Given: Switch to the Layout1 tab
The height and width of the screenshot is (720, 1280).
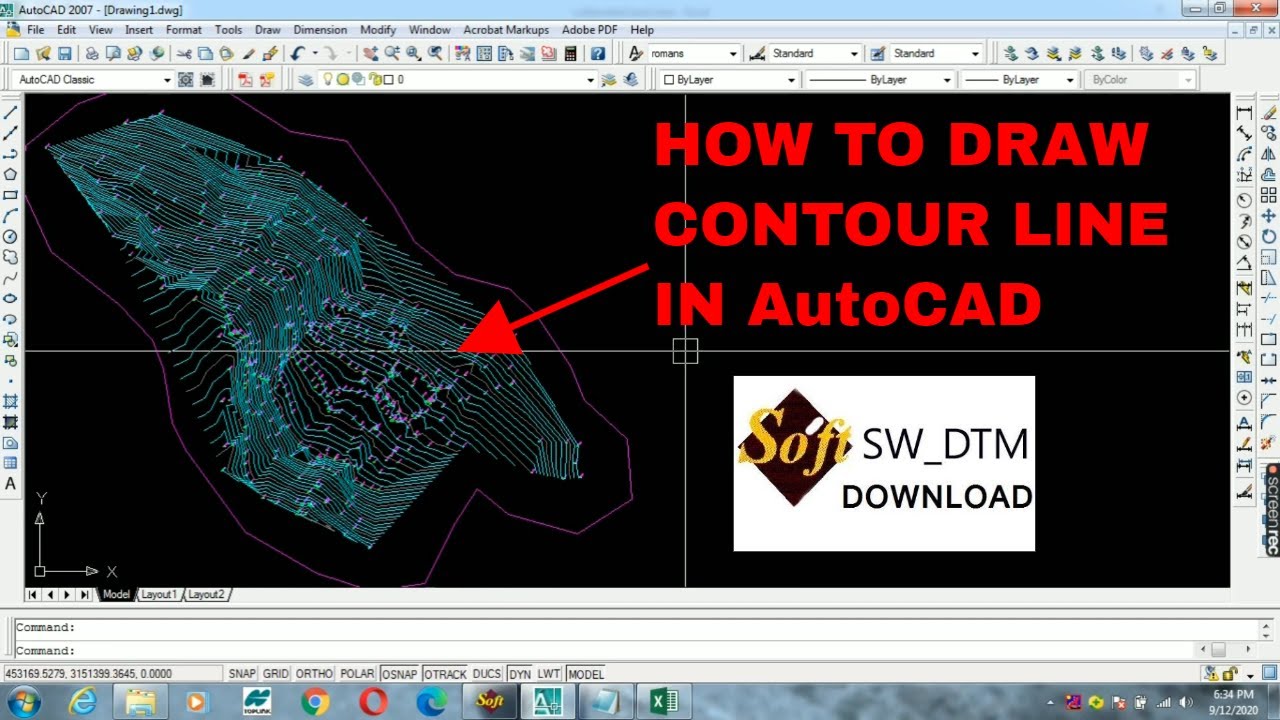Looking at the screenshot, I should click(158, 594).
